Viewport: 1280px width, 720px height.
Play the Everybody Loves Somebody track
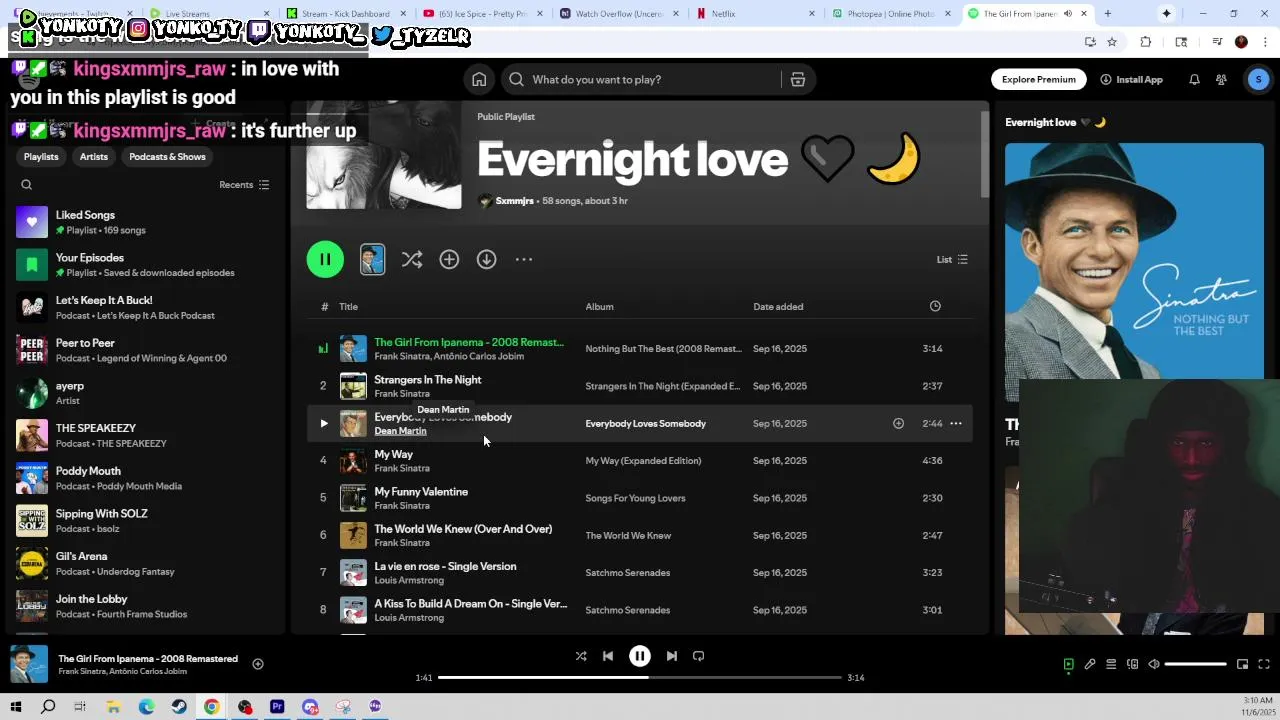point(323,424)
